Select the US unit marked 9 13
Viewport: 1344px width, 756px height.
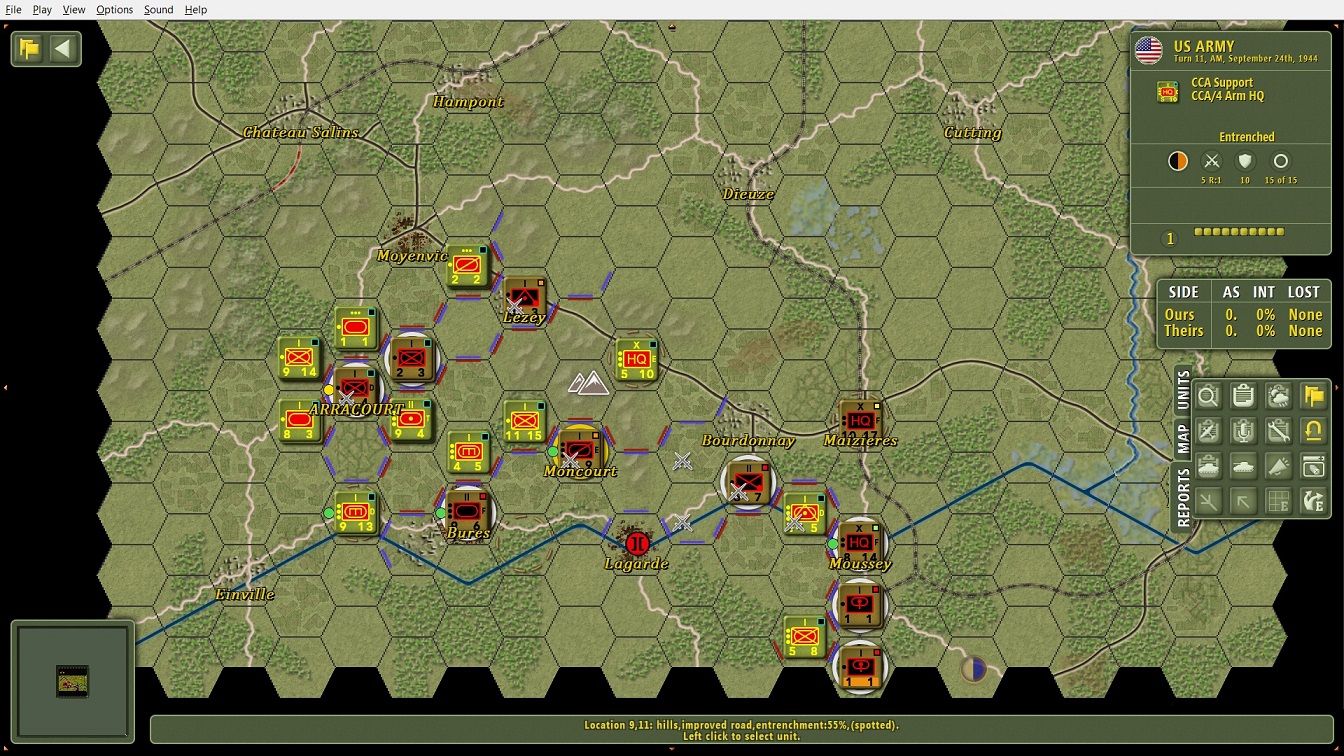pos(356,513)
